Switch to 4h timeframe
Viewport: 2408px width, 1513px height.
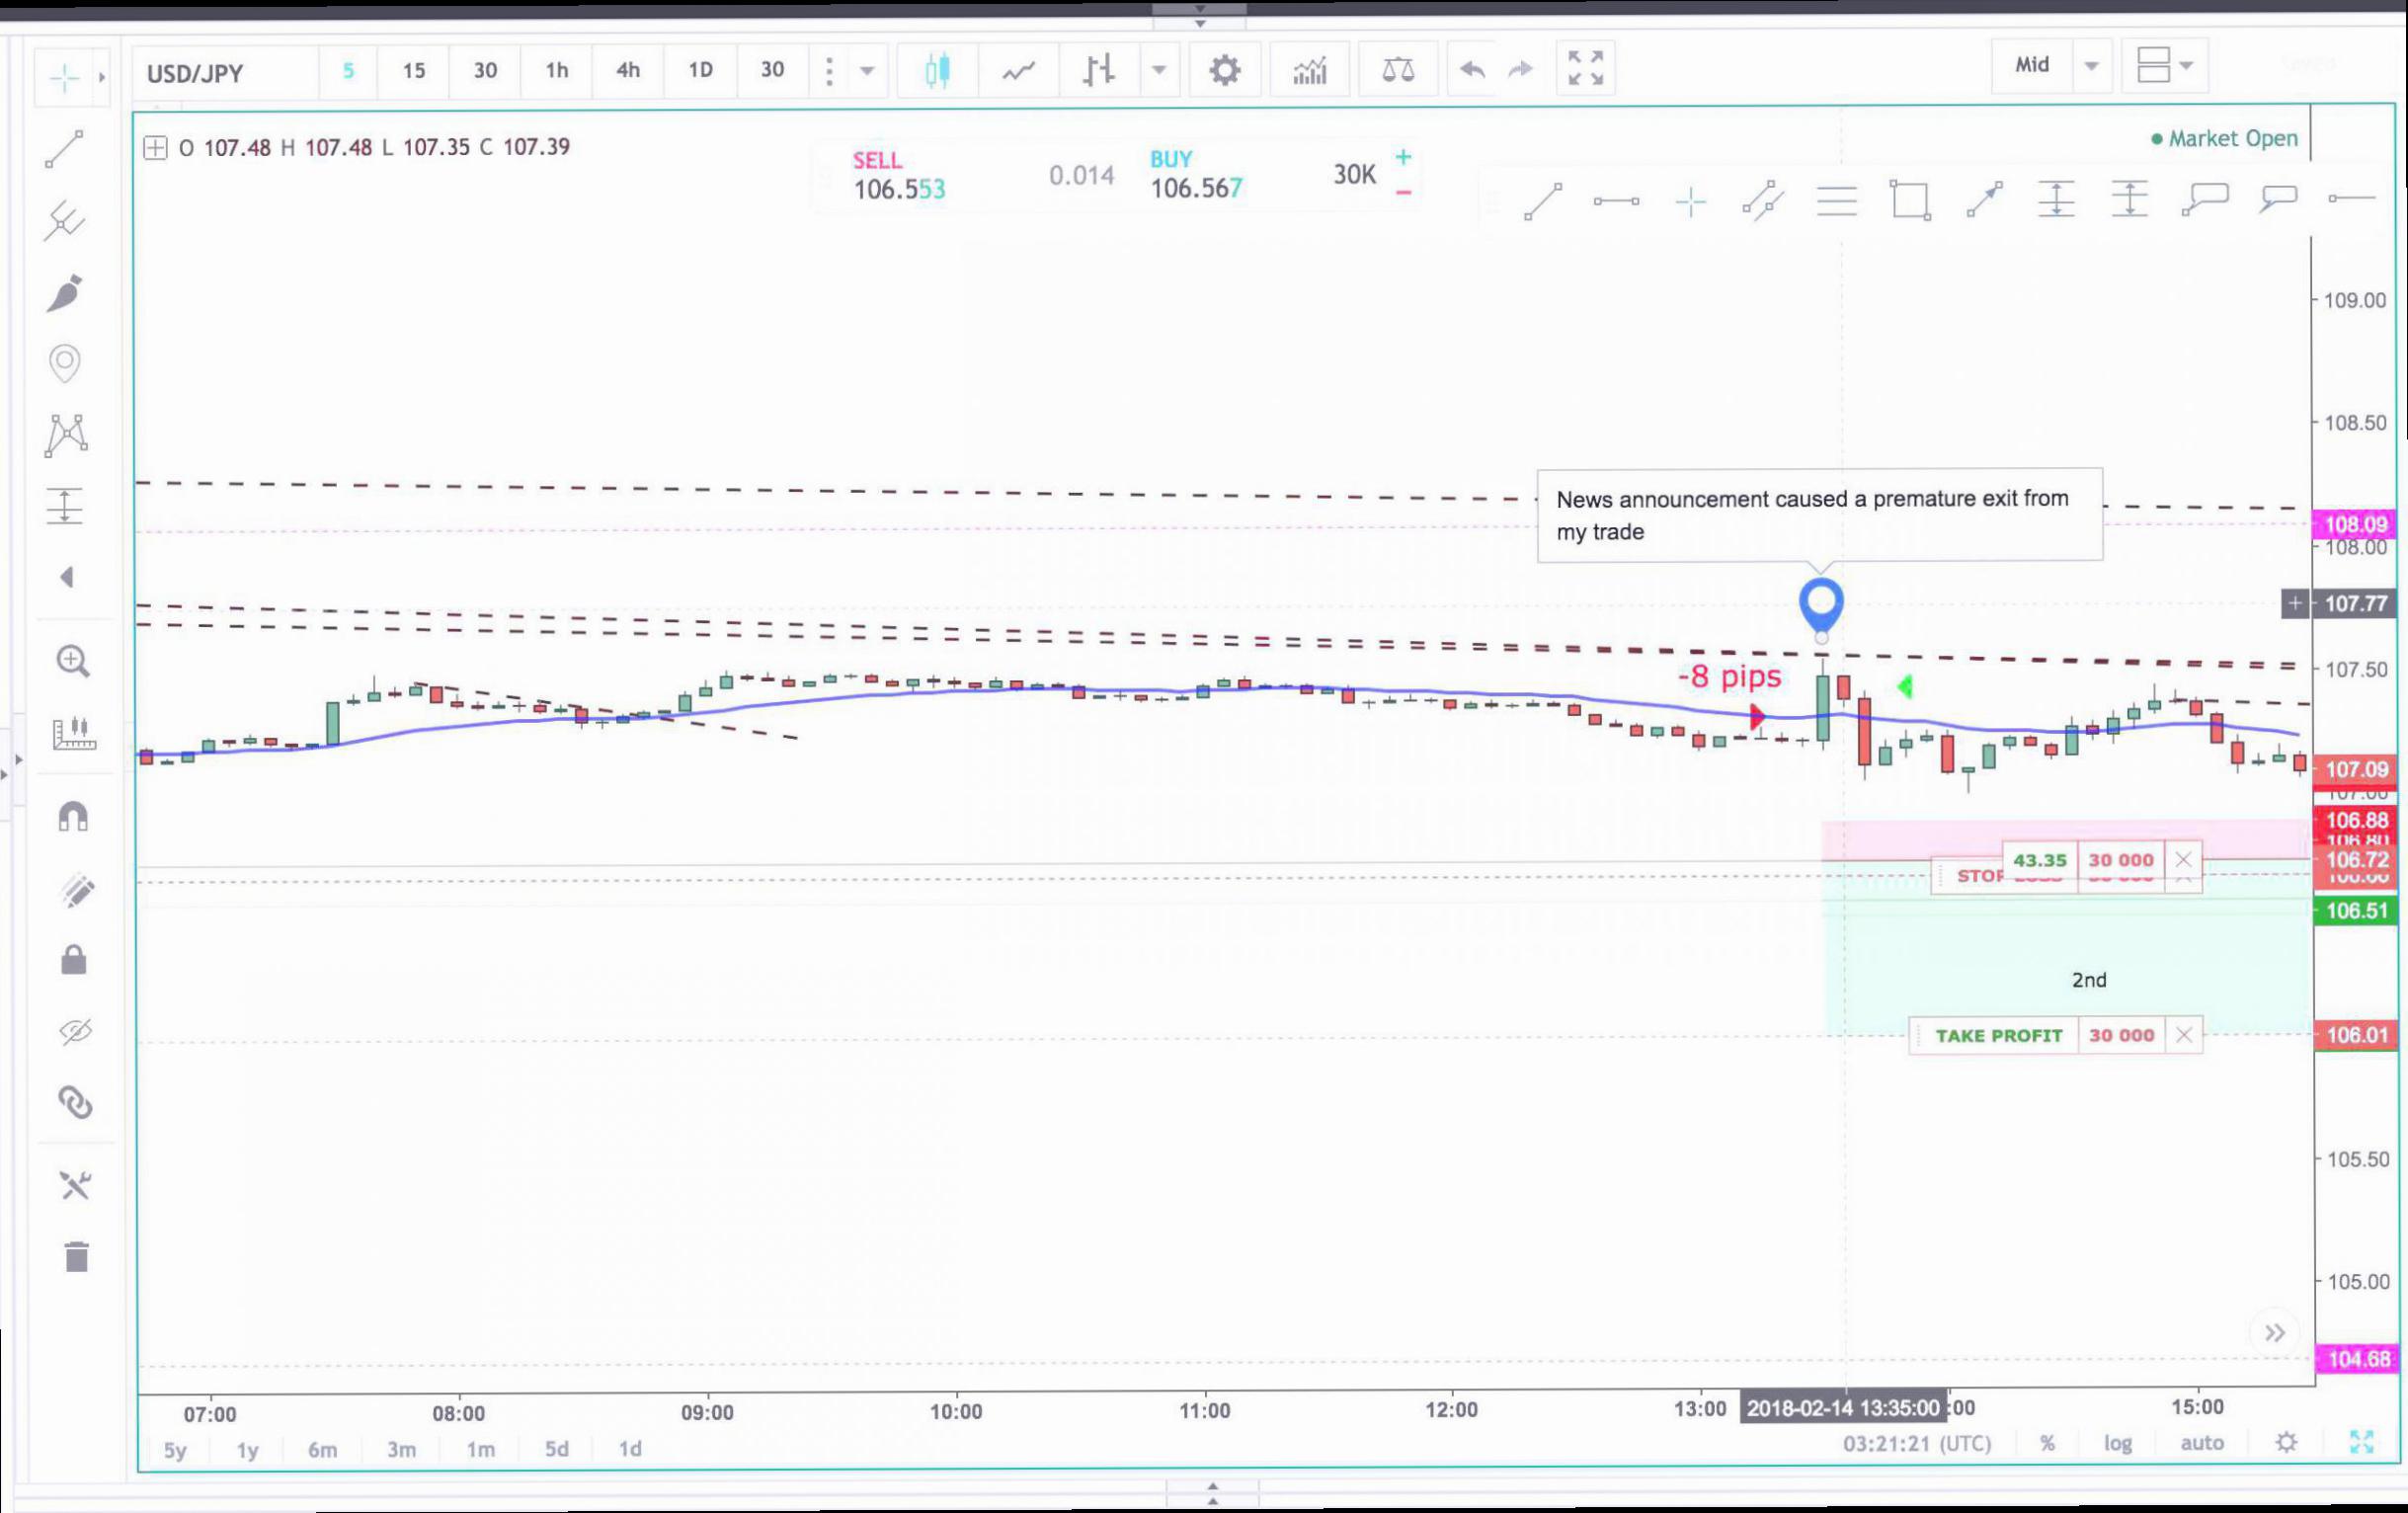(627, 70)
